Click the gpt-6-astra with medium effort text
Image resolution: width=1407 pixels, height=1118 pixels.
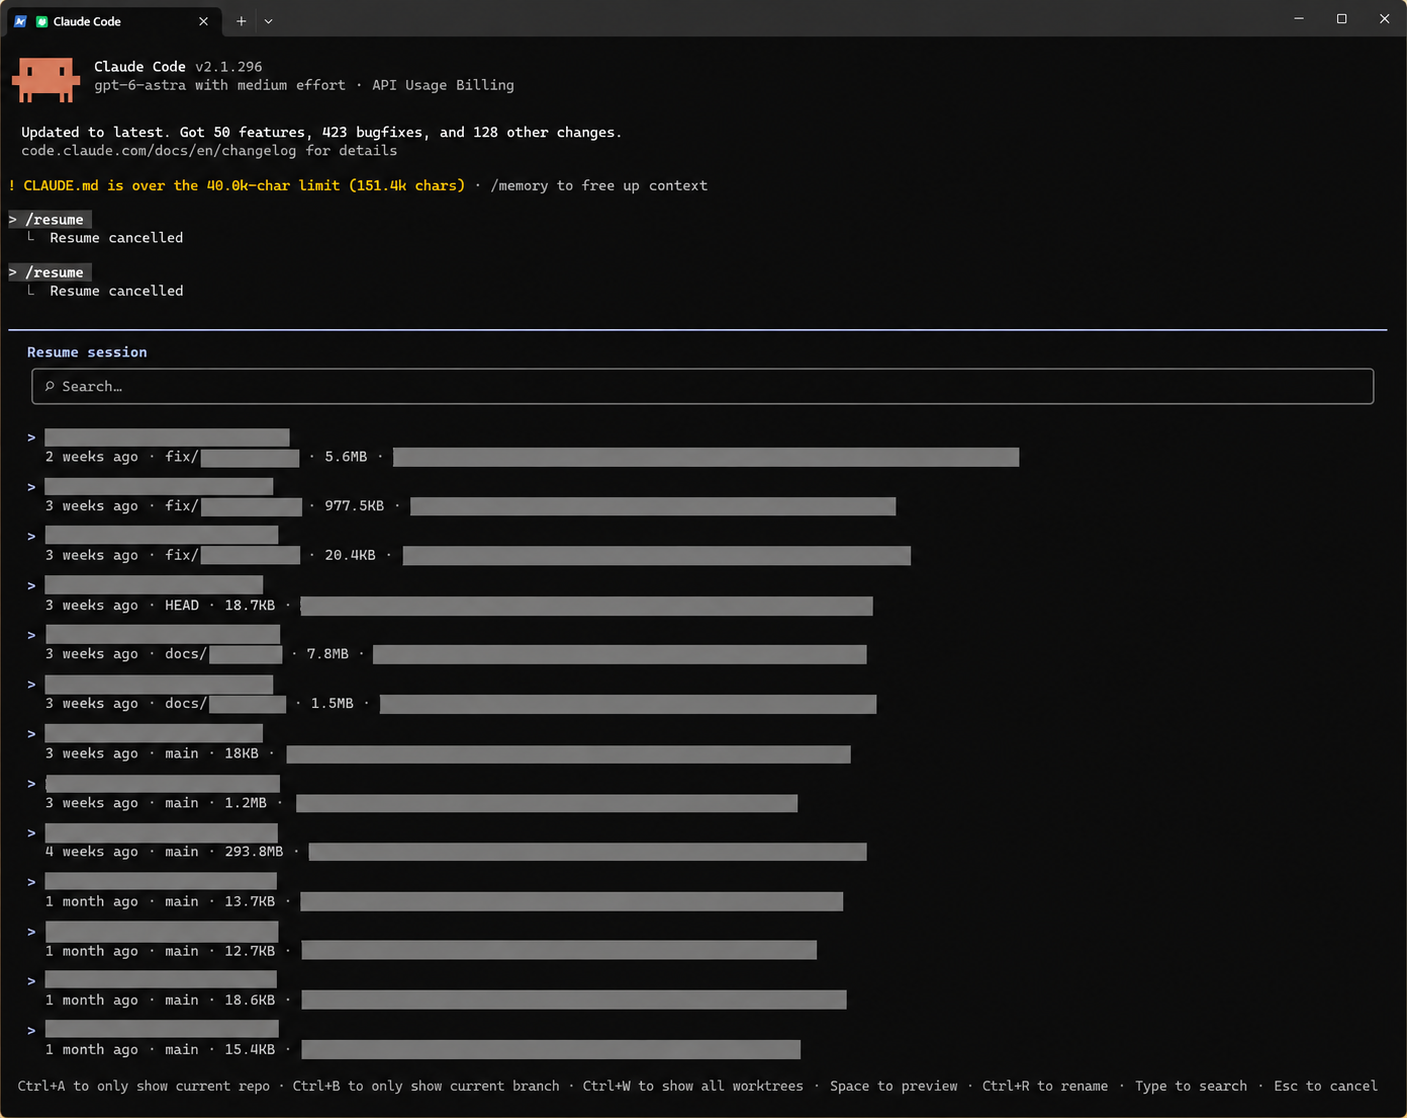[220, 85]
